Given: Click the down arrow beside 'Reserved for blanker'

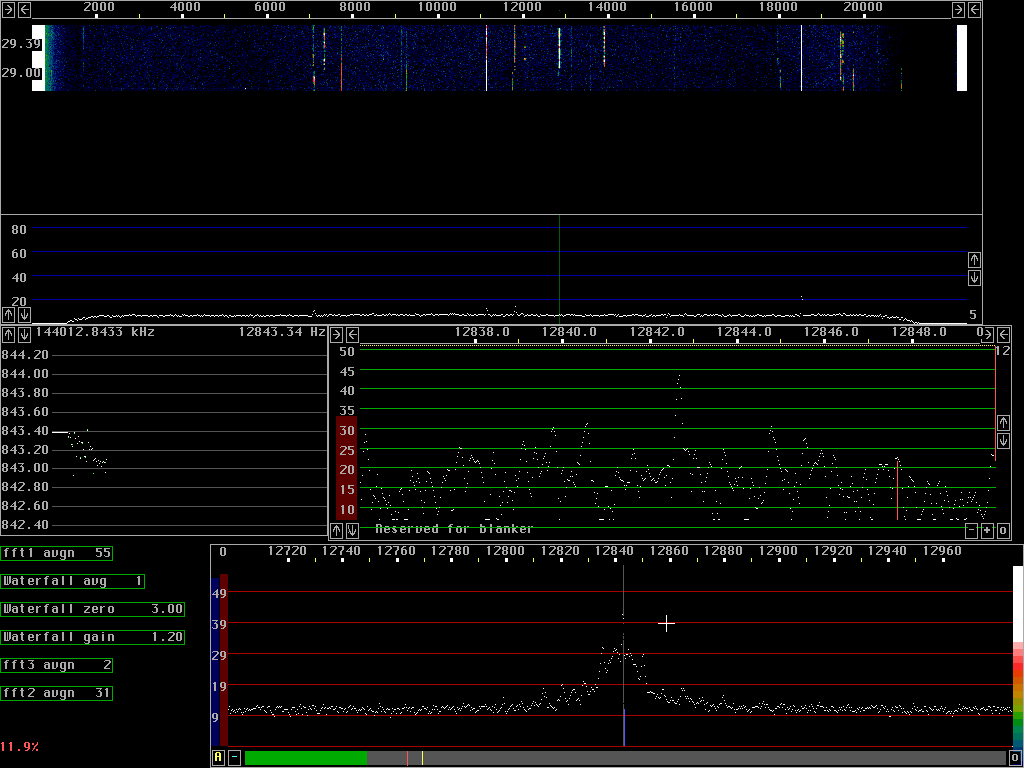Looking at the screenshot, I should tap(352, 530).
